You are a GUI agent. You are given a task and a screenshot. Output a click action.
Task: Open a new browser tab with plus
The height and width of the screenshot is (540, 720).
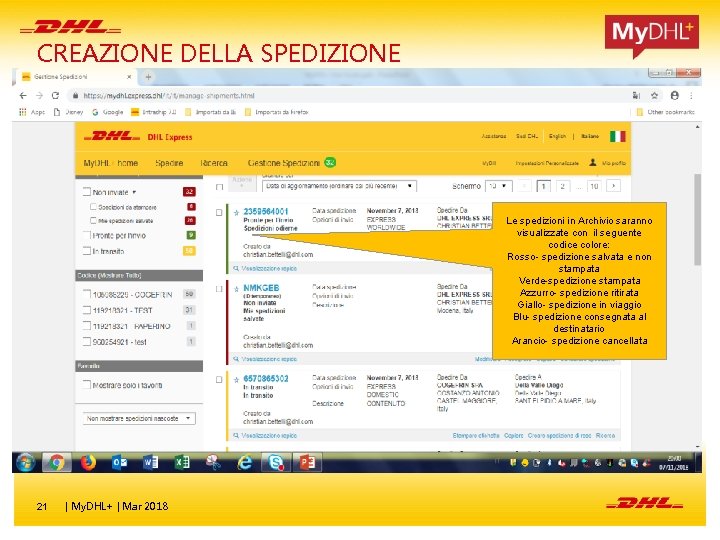148,77
